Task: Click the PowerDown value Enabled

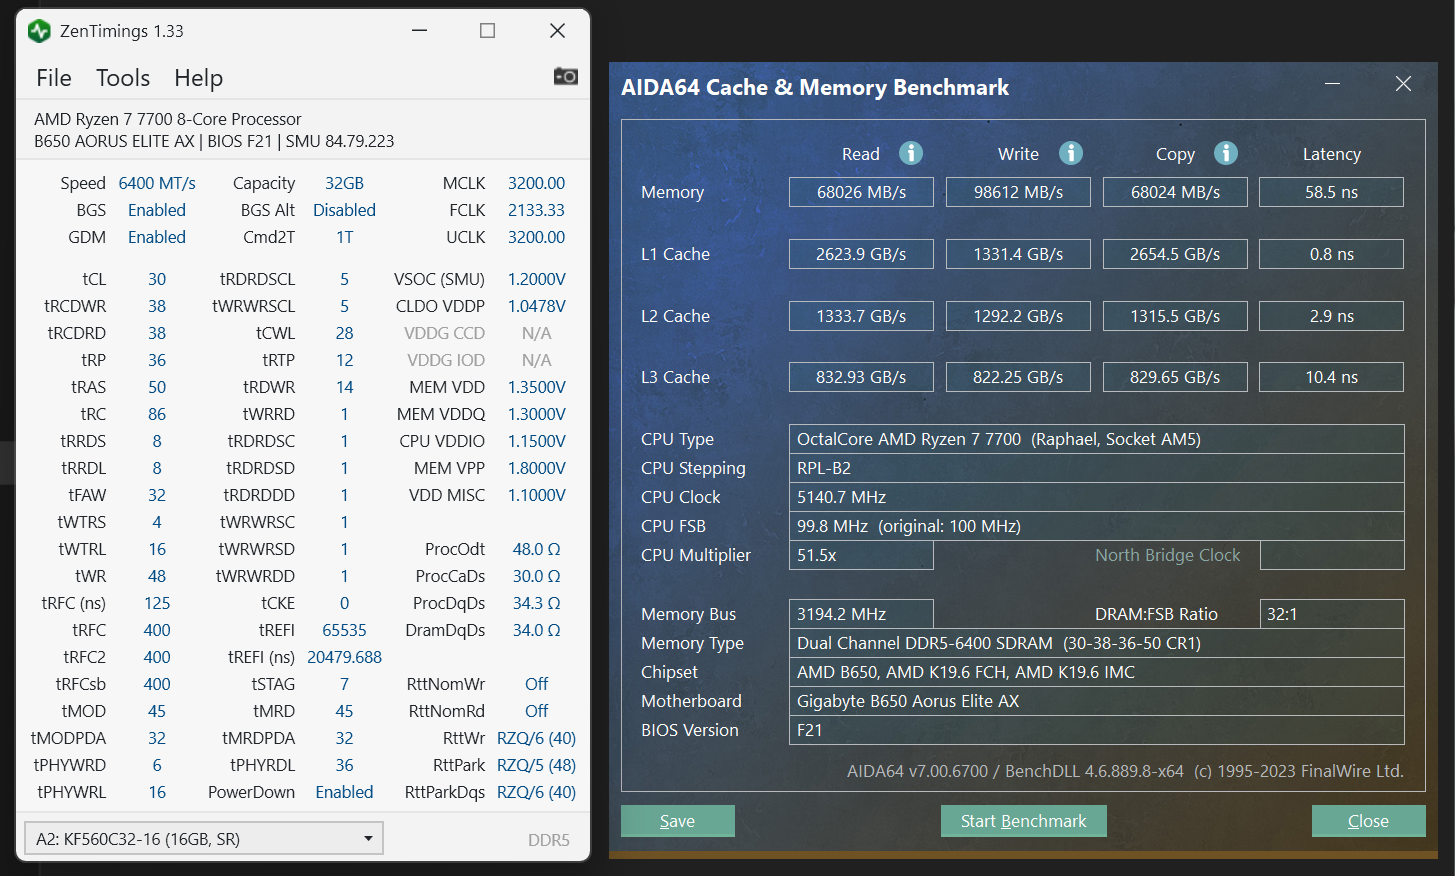Action: 344,792
